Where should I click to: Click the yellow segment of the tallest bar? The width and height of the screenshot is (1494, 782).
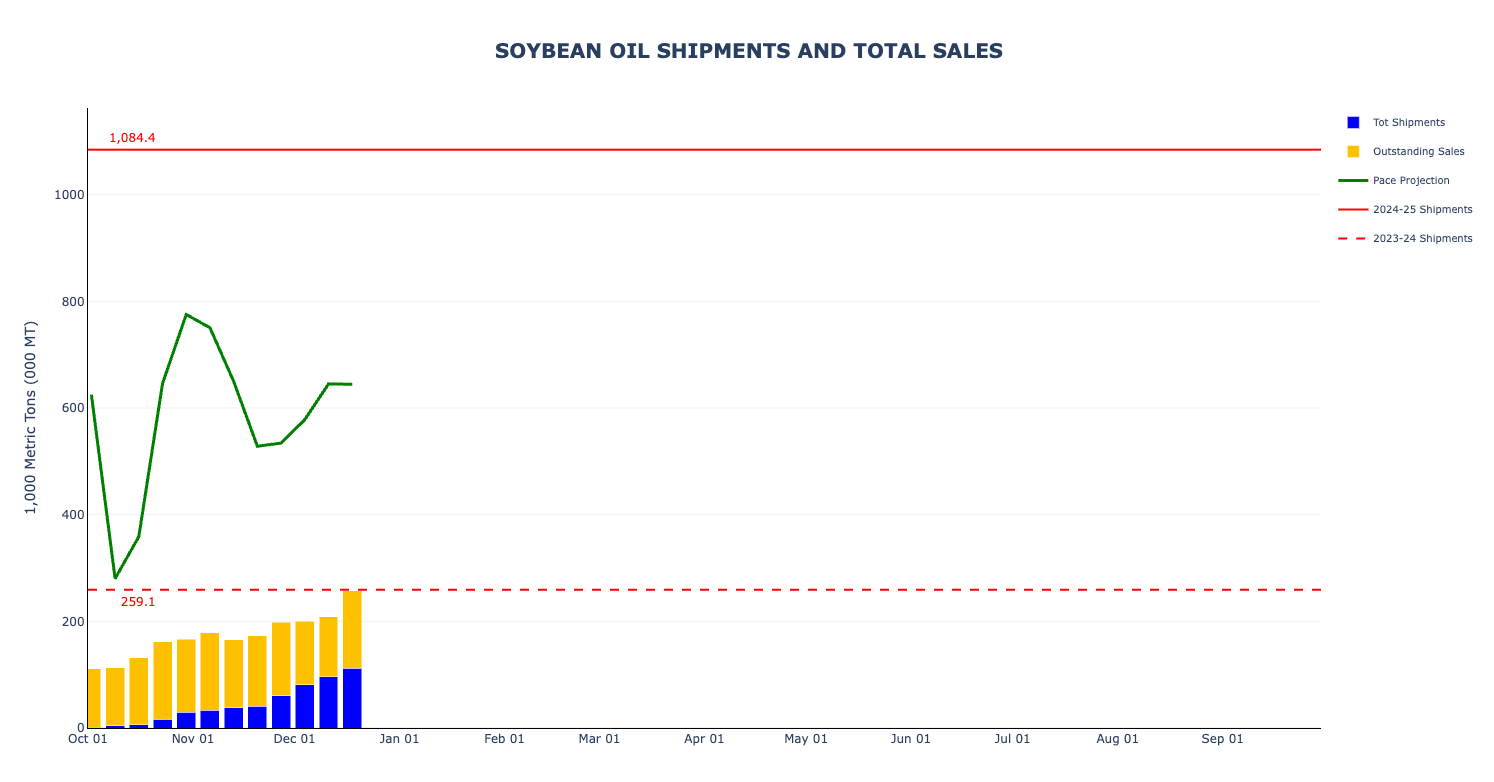pos(352,630)
